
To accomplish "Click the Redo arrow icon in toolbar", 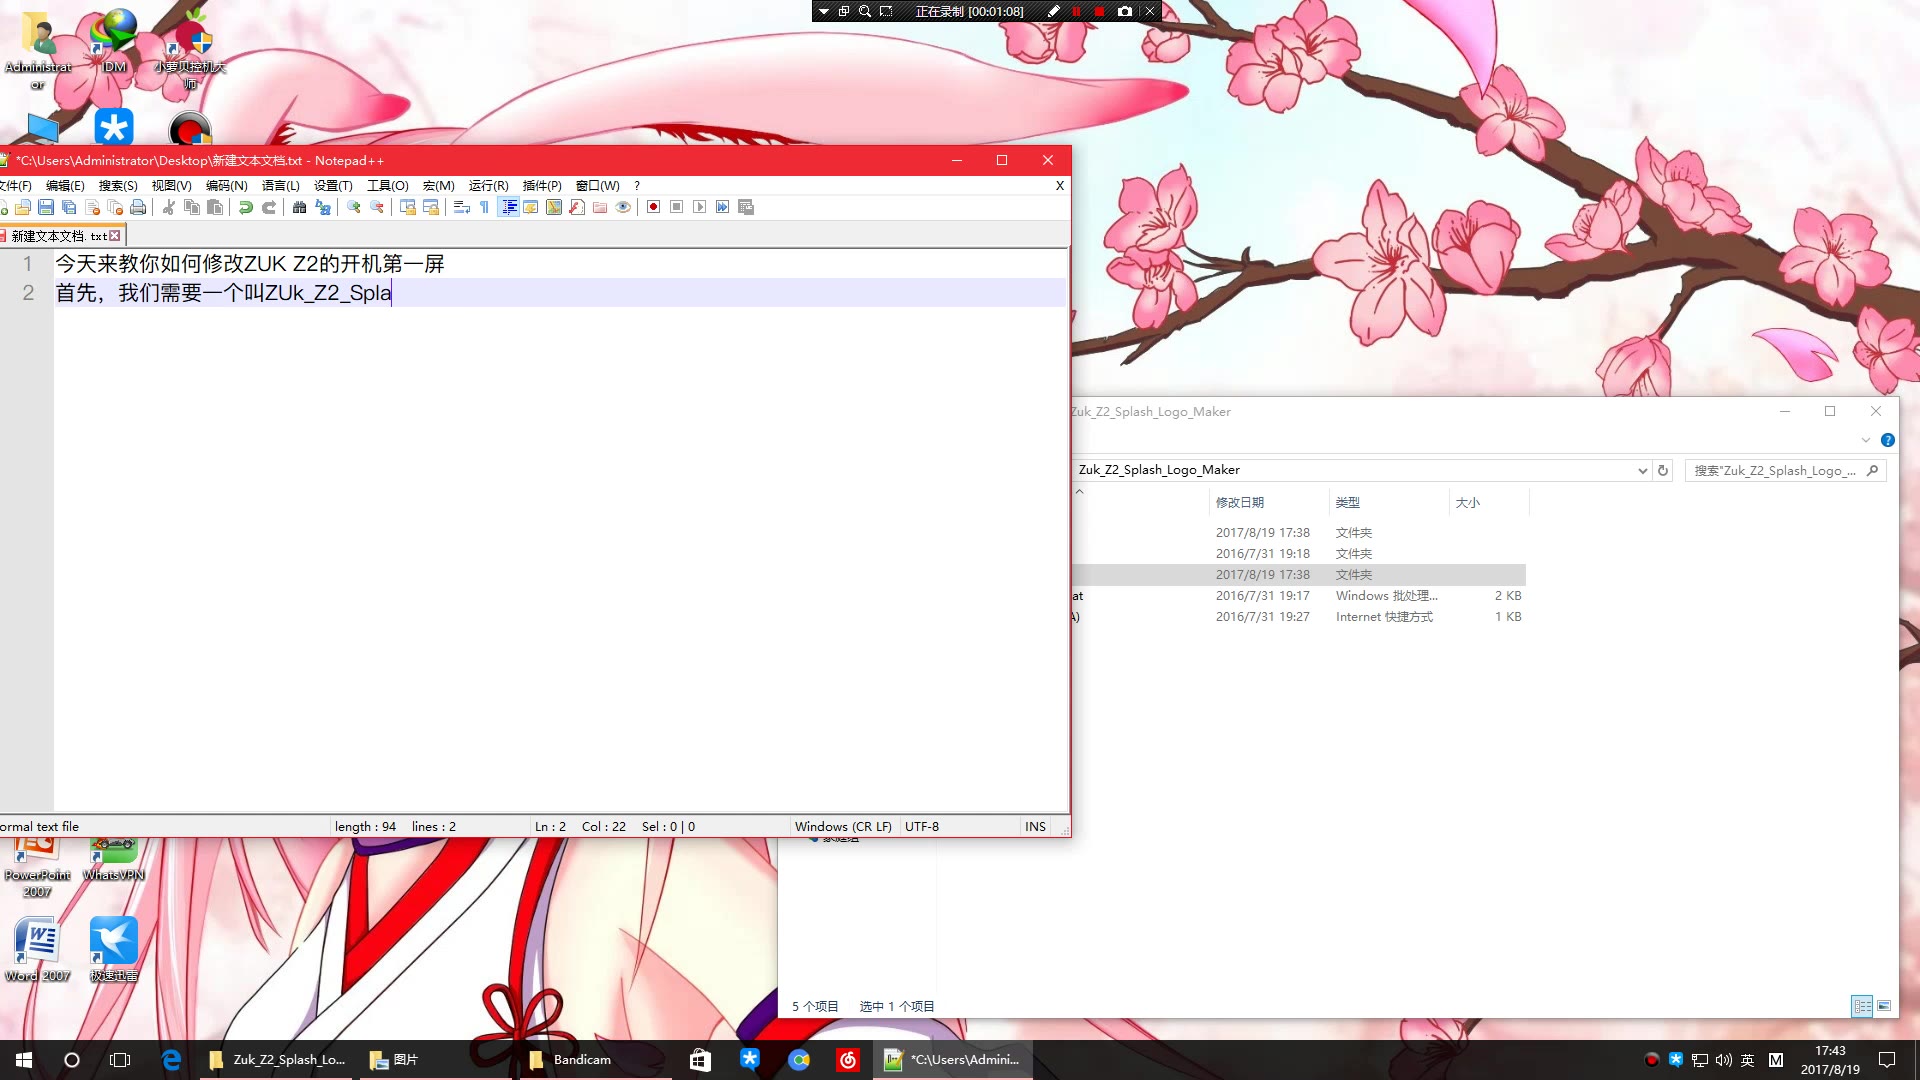I will 269,207.
